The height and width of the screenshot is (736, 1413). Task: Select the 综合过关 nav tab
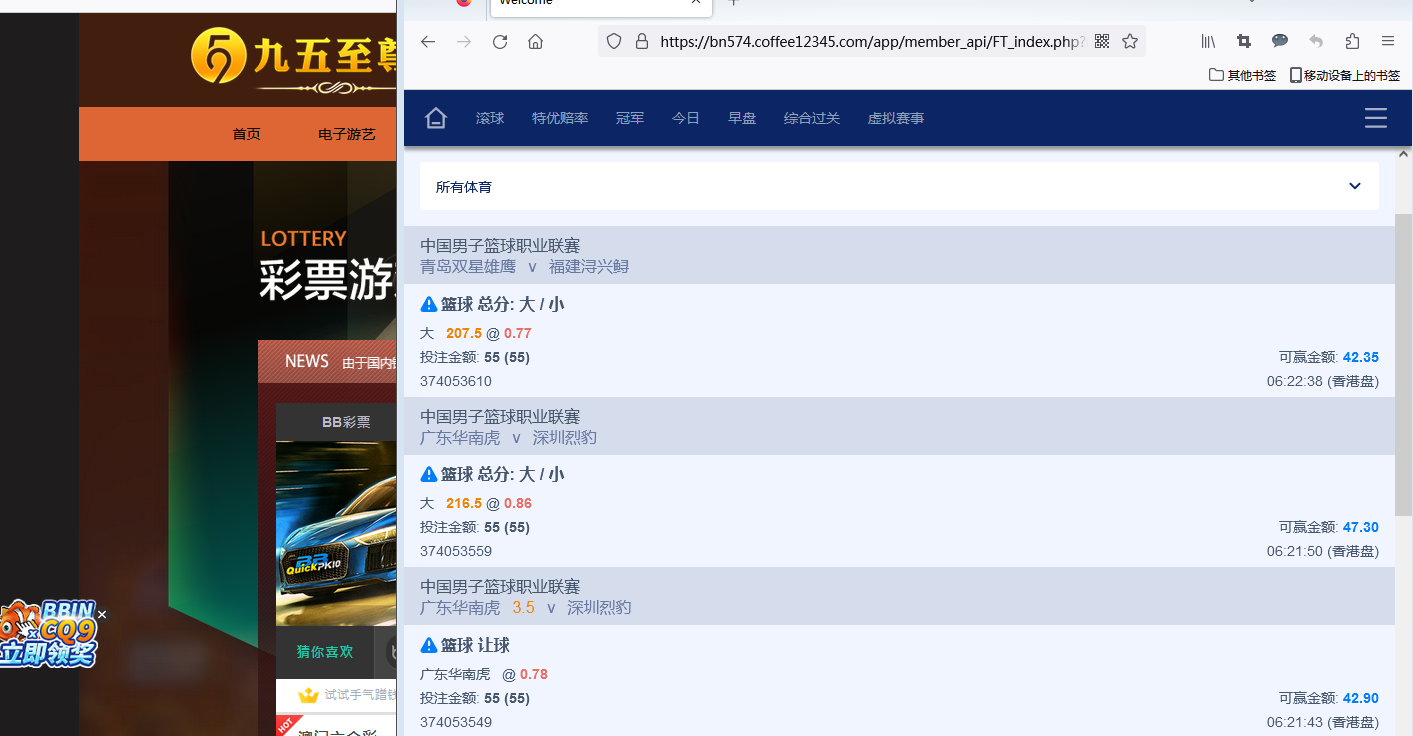[812, 118]
